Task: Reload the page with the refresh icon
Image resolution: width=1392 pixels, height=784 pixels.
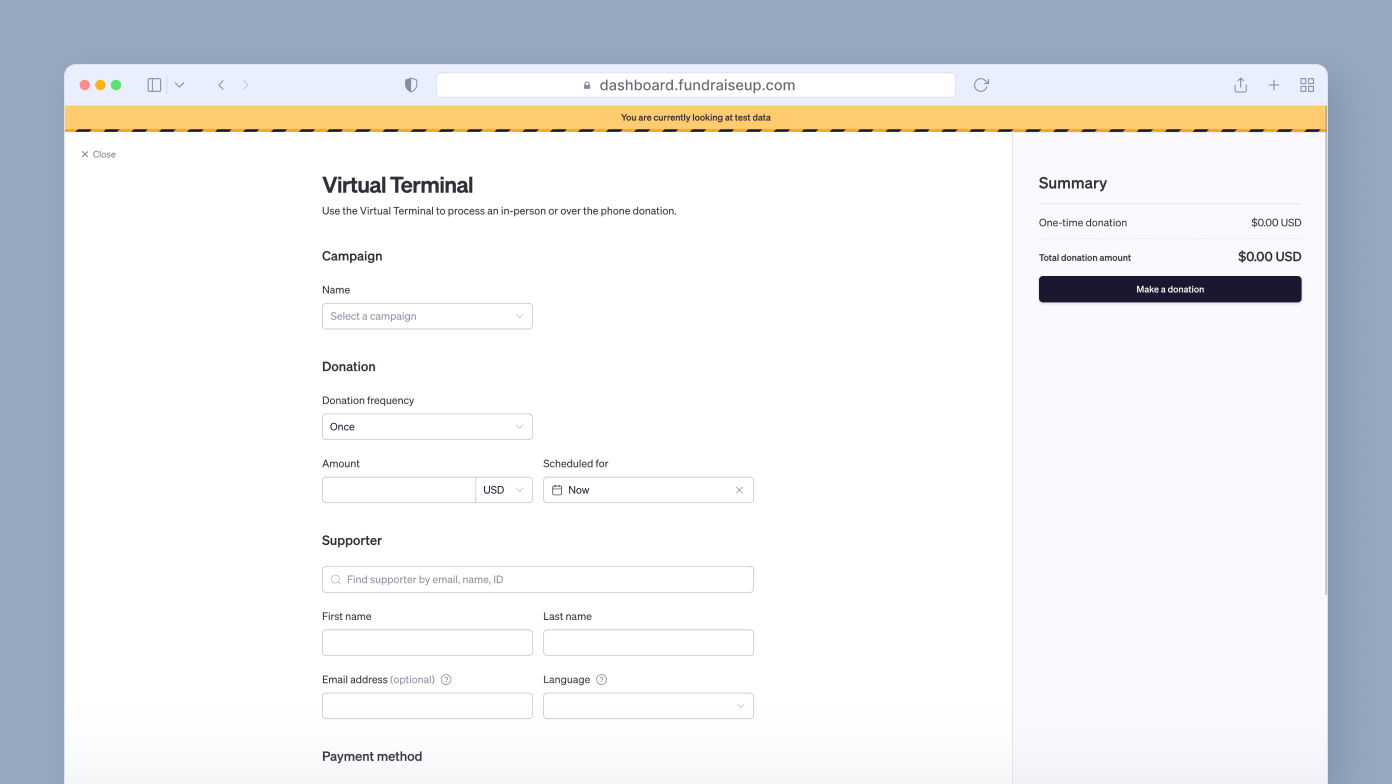Action: (x=980, y=84)
